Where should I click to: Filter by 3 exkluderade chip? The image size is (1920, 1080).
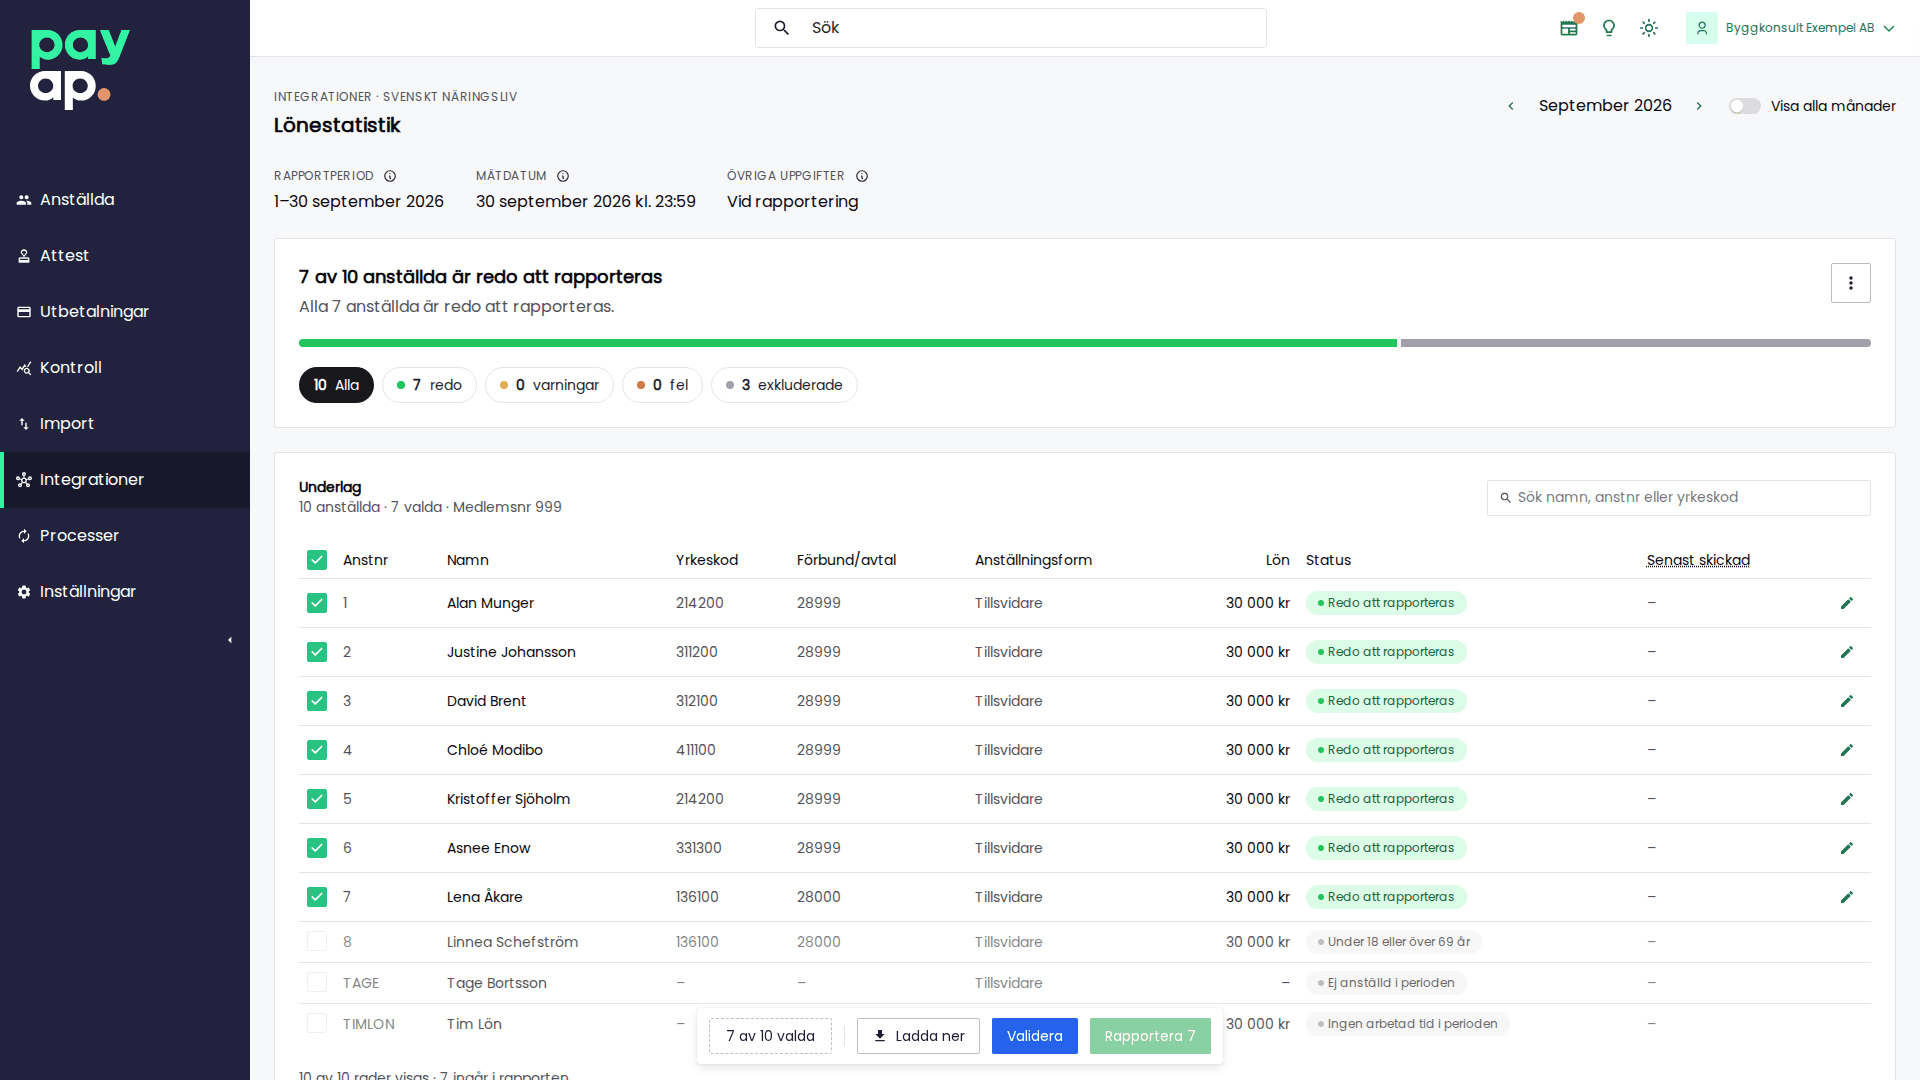coord(784,385)
